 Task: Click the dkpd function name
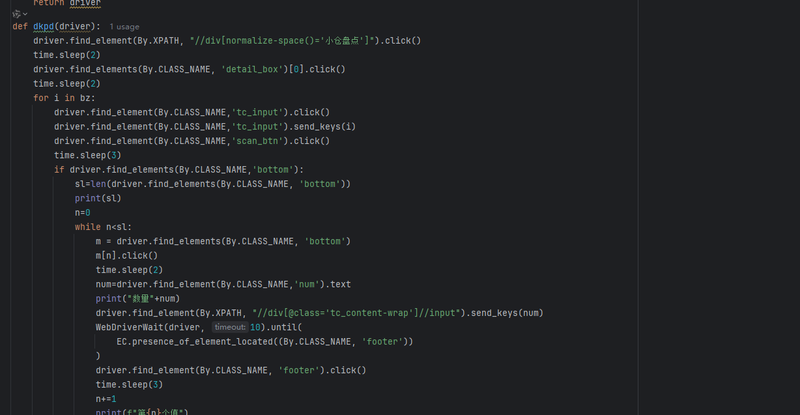click(43, 27)
